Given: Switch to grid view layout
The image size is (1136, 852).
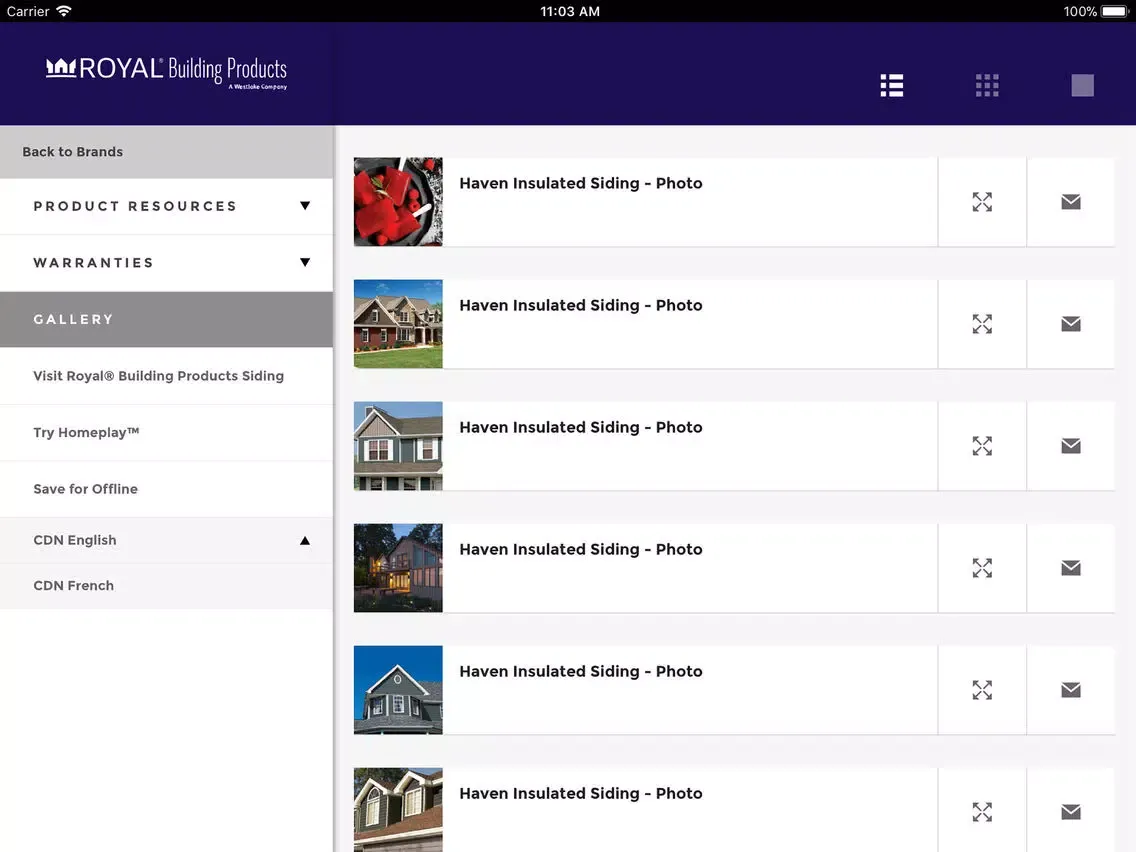Looking at the screenshot, I should [x=987, y=85].
